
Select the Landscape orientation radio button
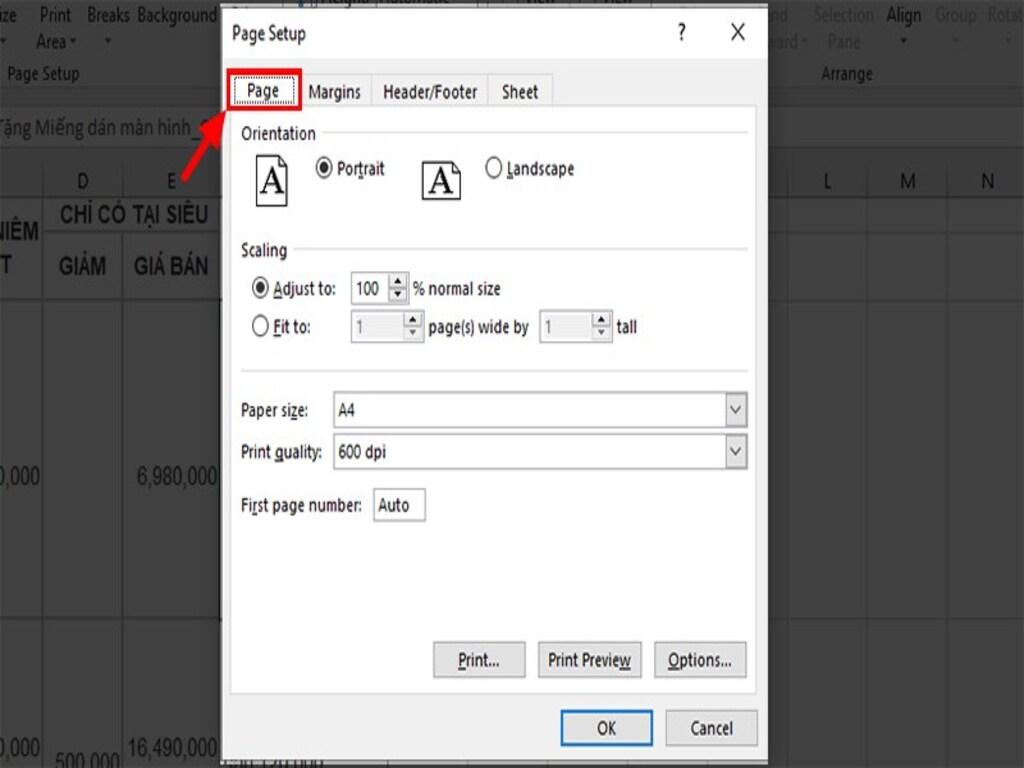[x=494, y=168]
